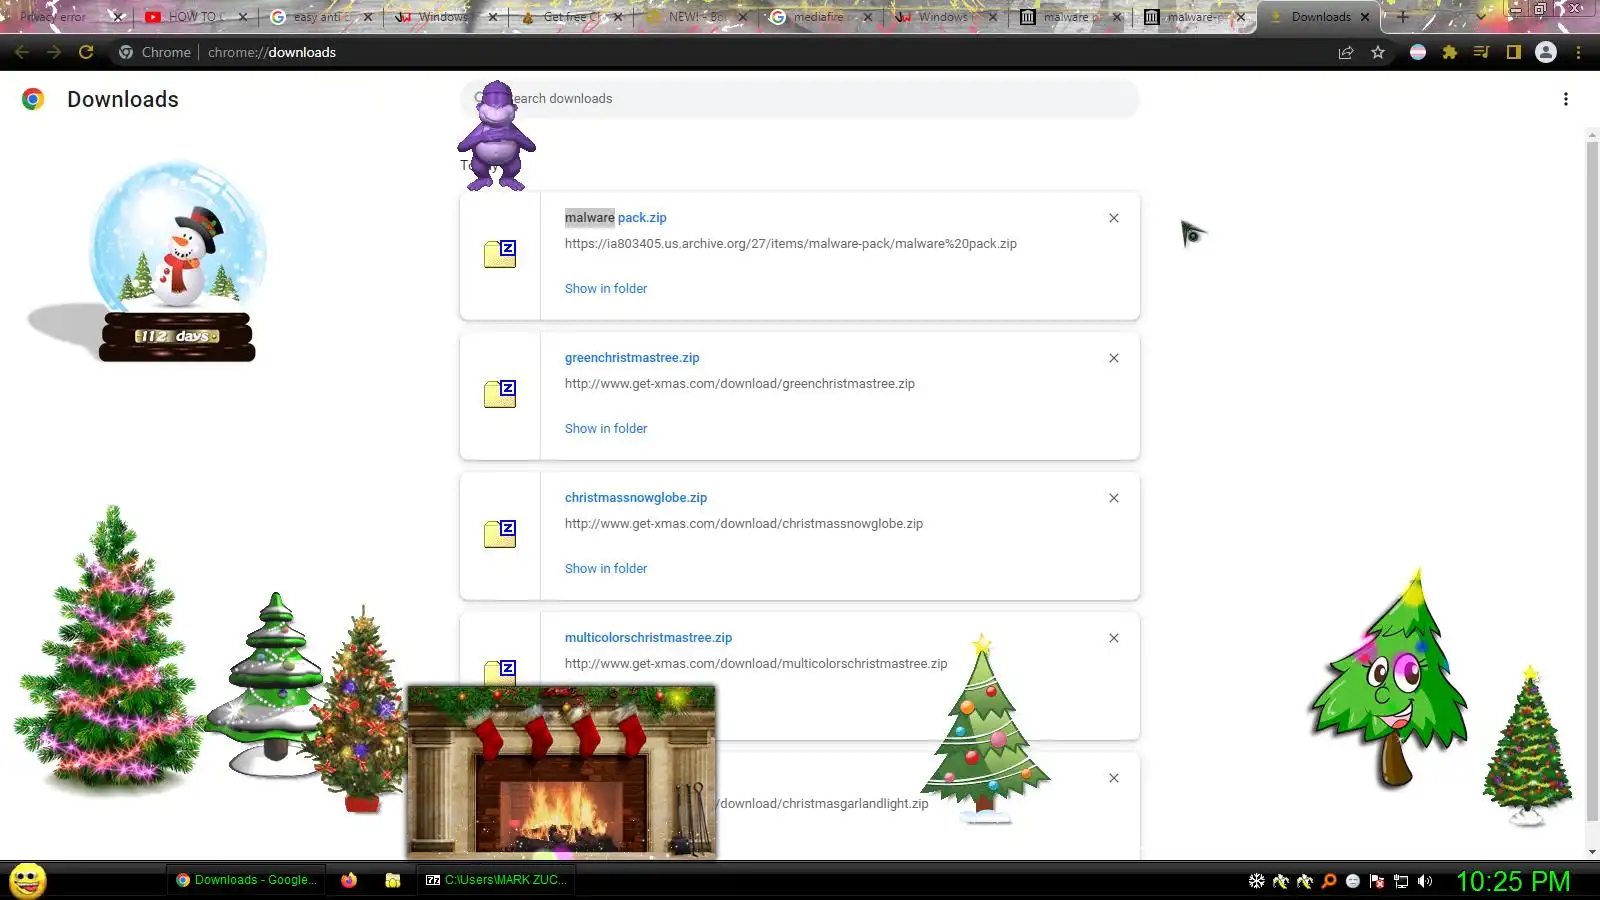Remove malware pack.zip from the list

pyautogui.click(x=1113, y=218)
